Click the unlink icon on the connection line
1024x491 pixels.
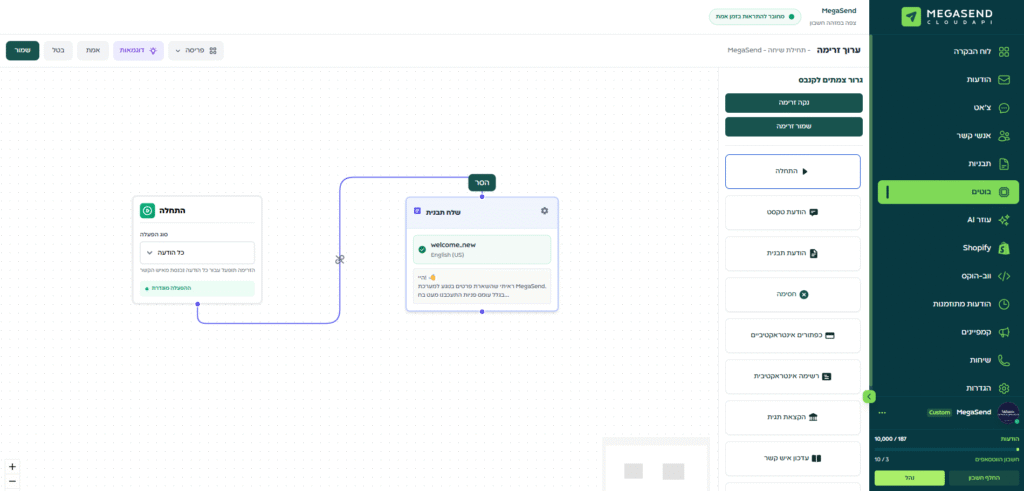click(340, 259)
